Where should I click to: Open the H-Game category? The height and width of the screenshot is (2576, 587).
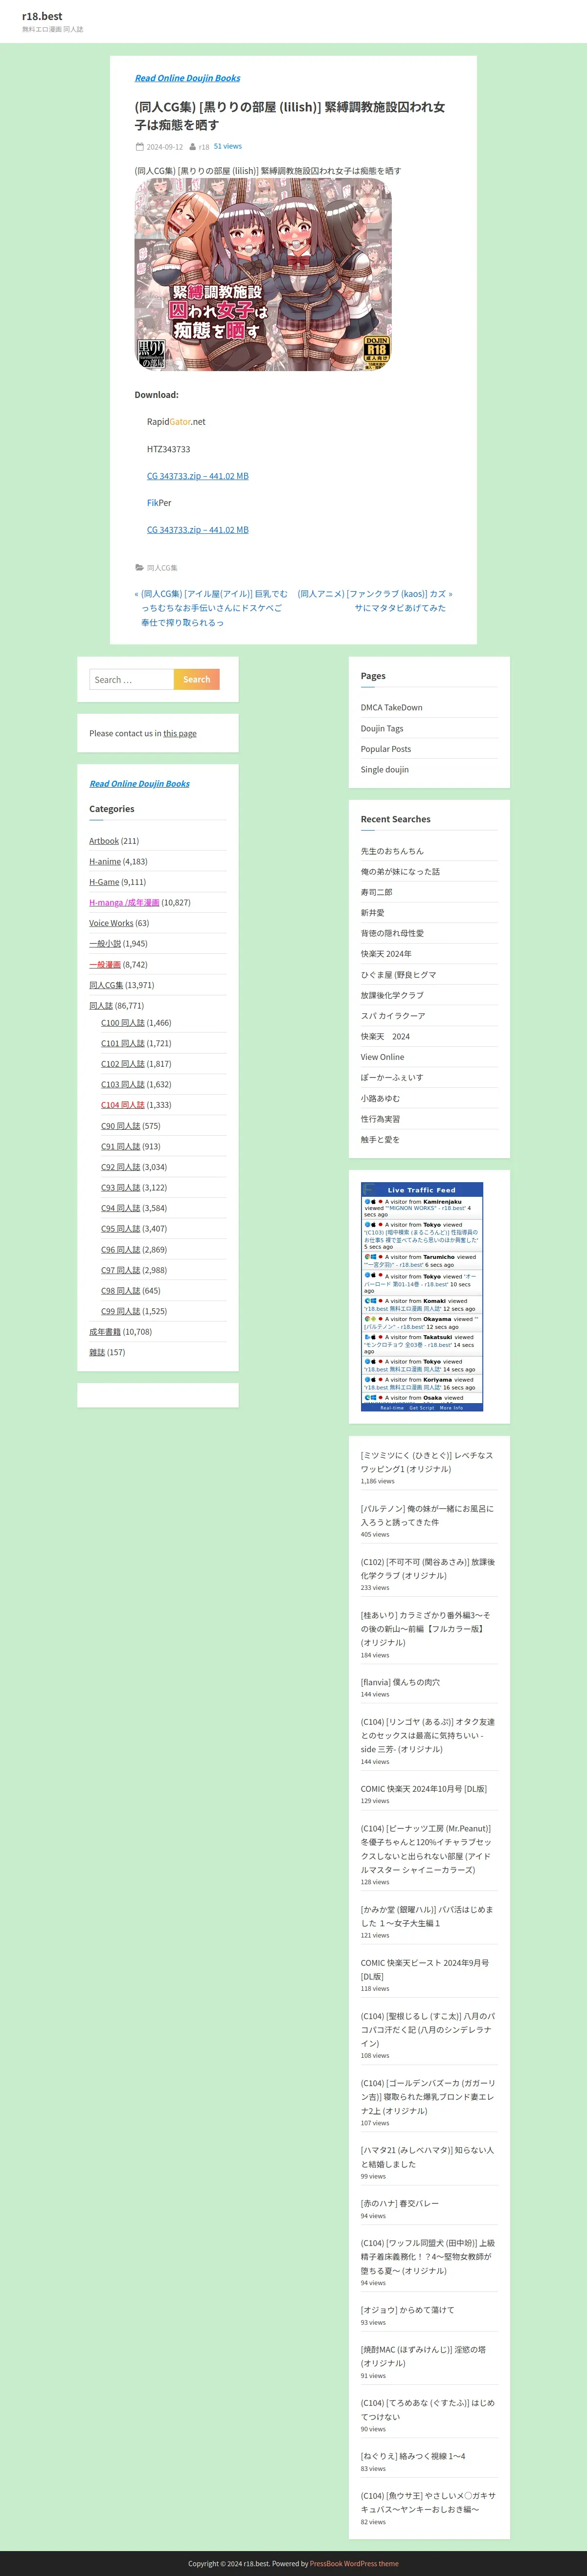104,882
